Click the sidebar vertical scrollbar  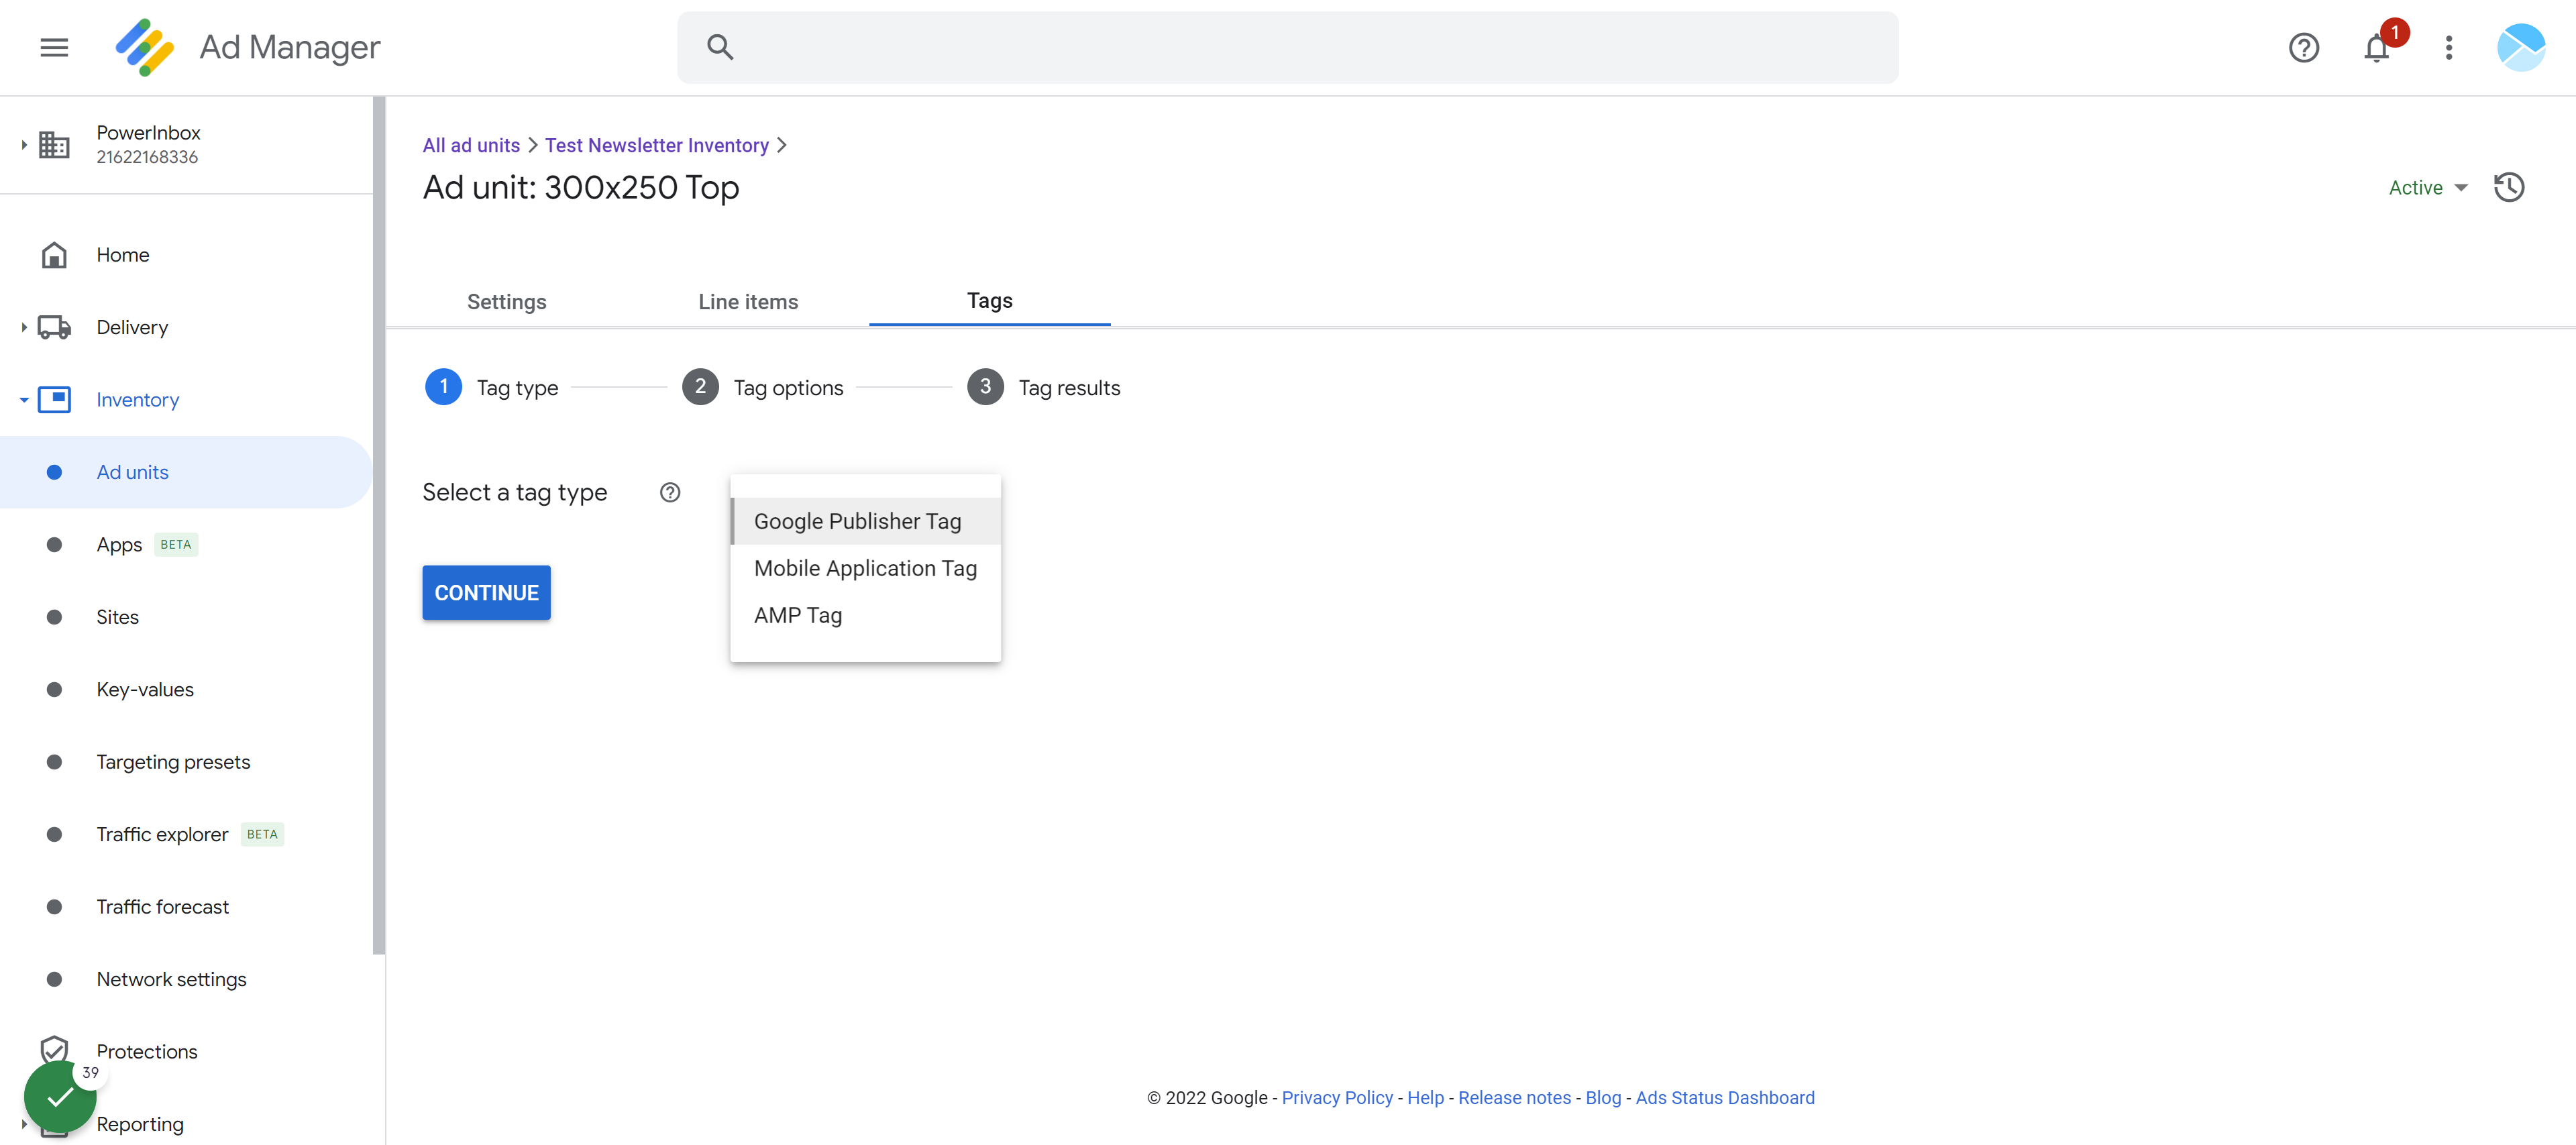click(379, 525)
